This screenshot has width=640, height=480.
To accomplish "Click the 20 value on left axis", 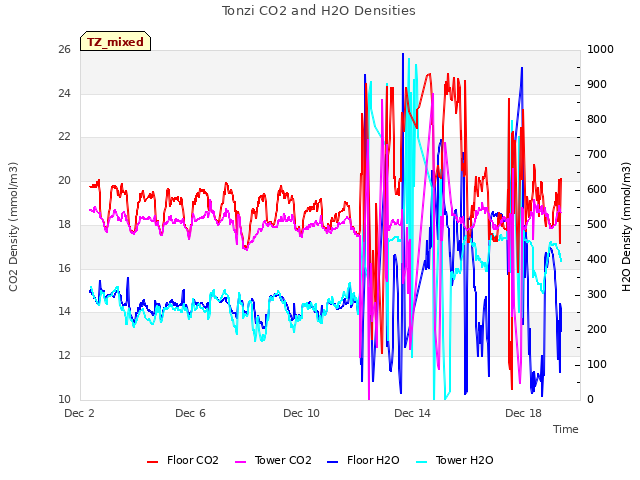I will click(x=64, y=180).
